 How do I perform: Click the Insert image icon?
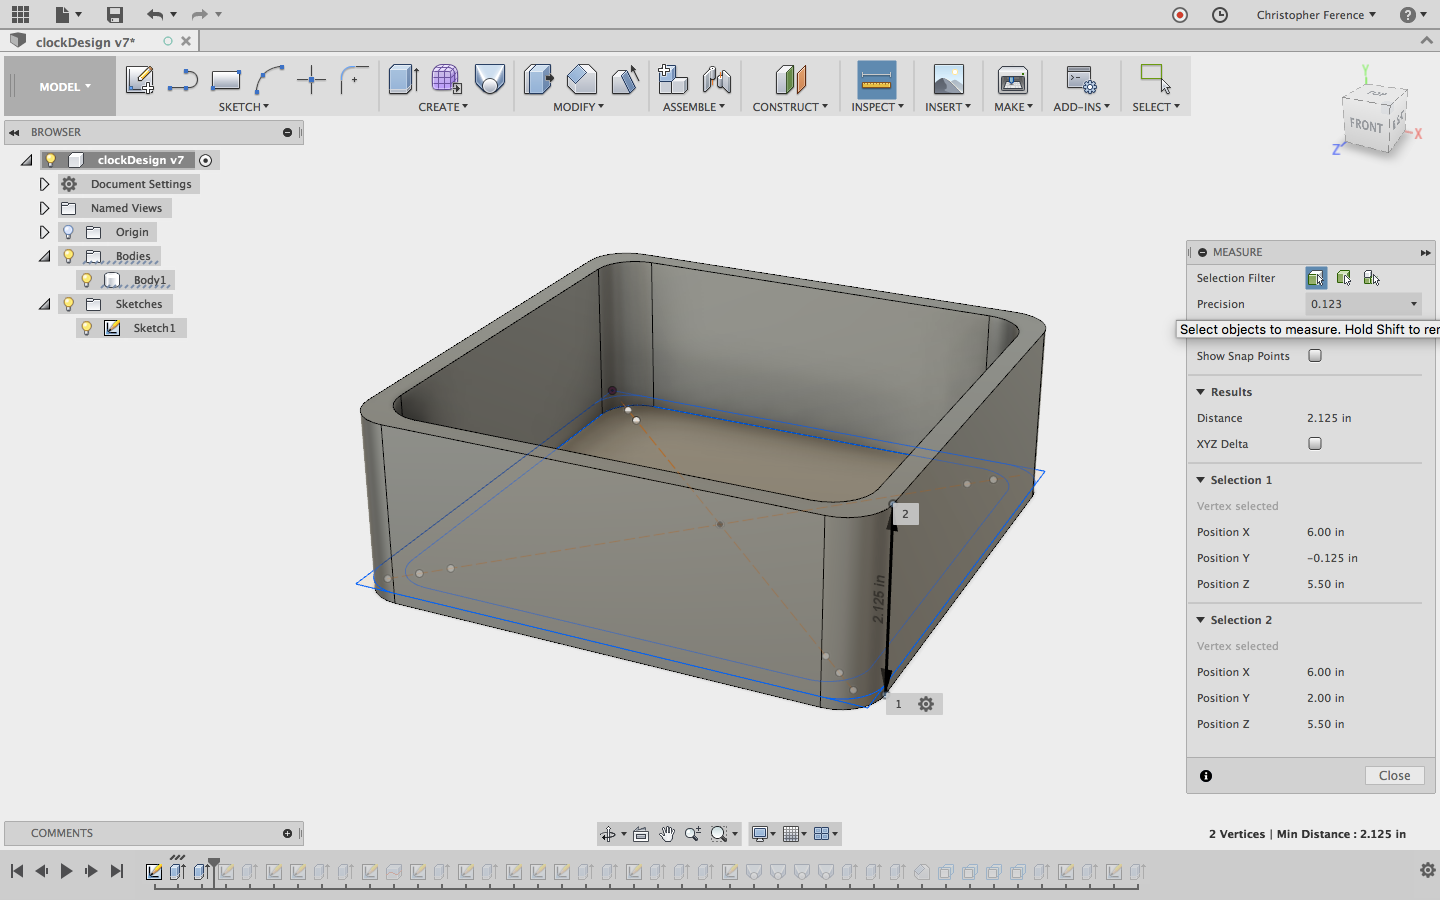pyautogui.click(x=948, y=80)
